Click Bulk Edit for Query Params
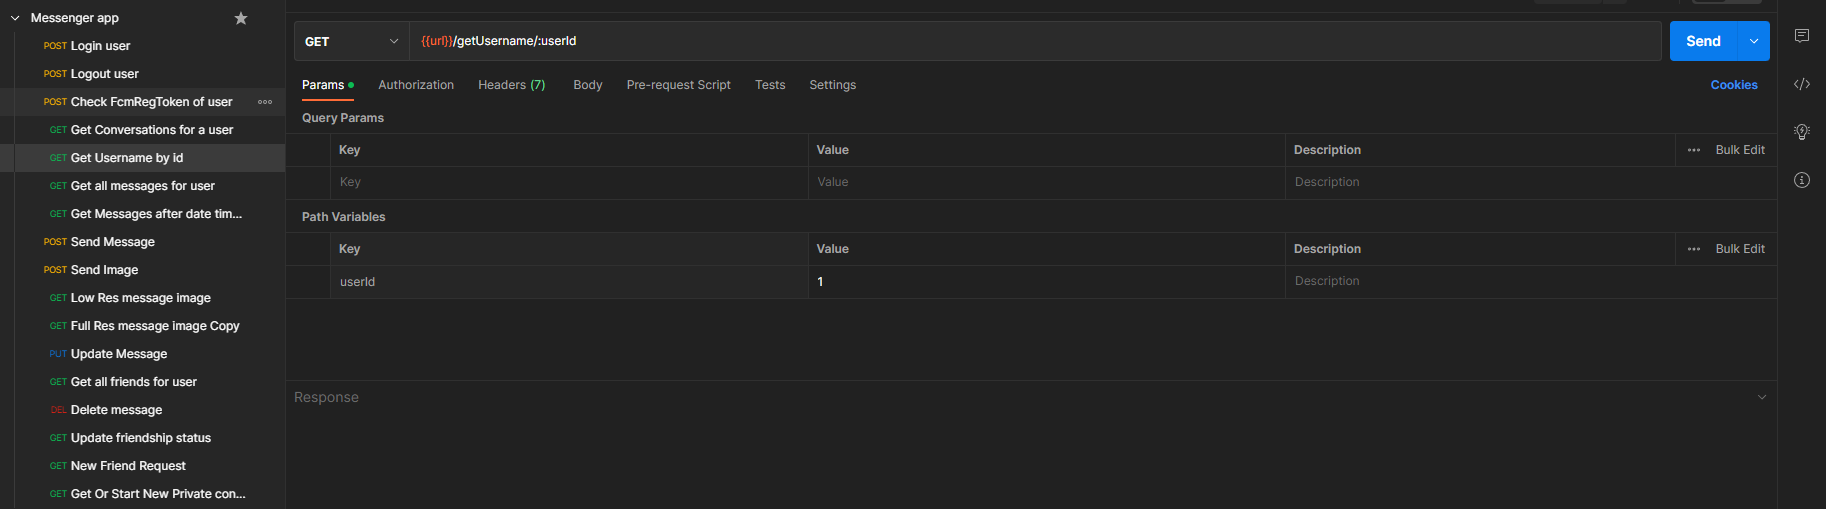Screen dimensions: 1826x509 point(1740,150)
